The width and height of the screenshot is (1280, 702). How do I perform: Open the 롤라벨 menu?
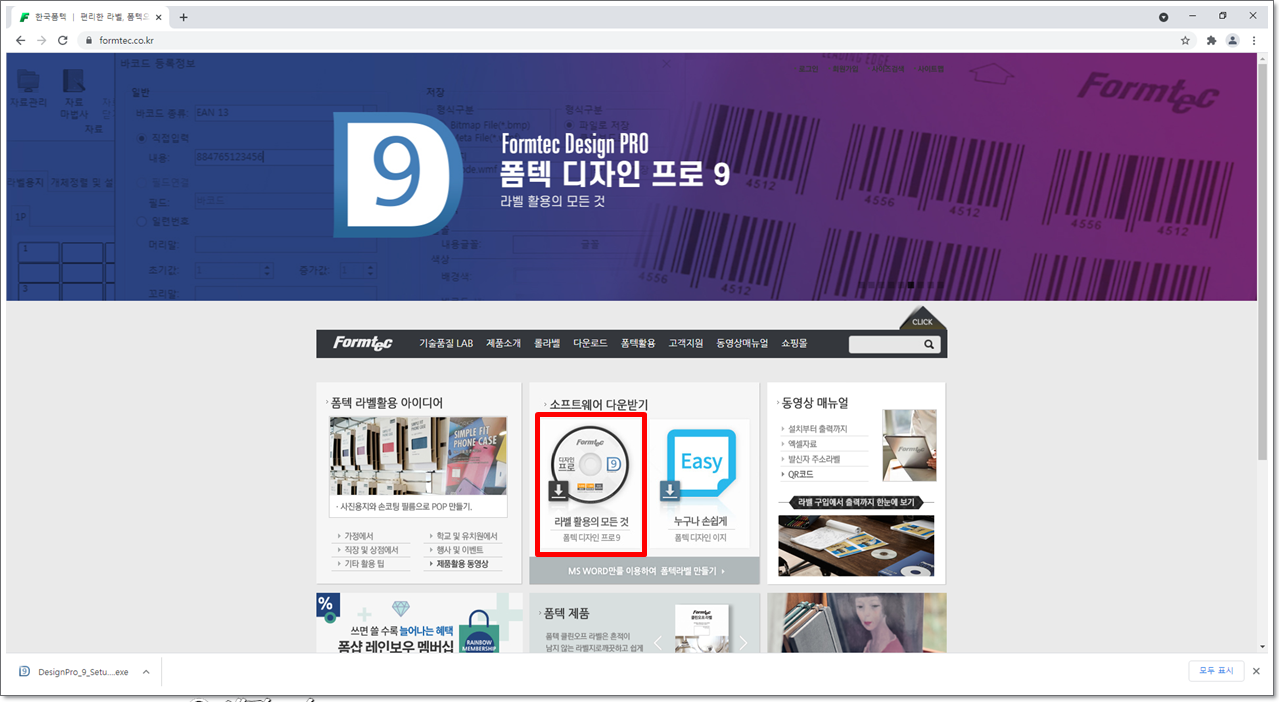coord(547,343)
